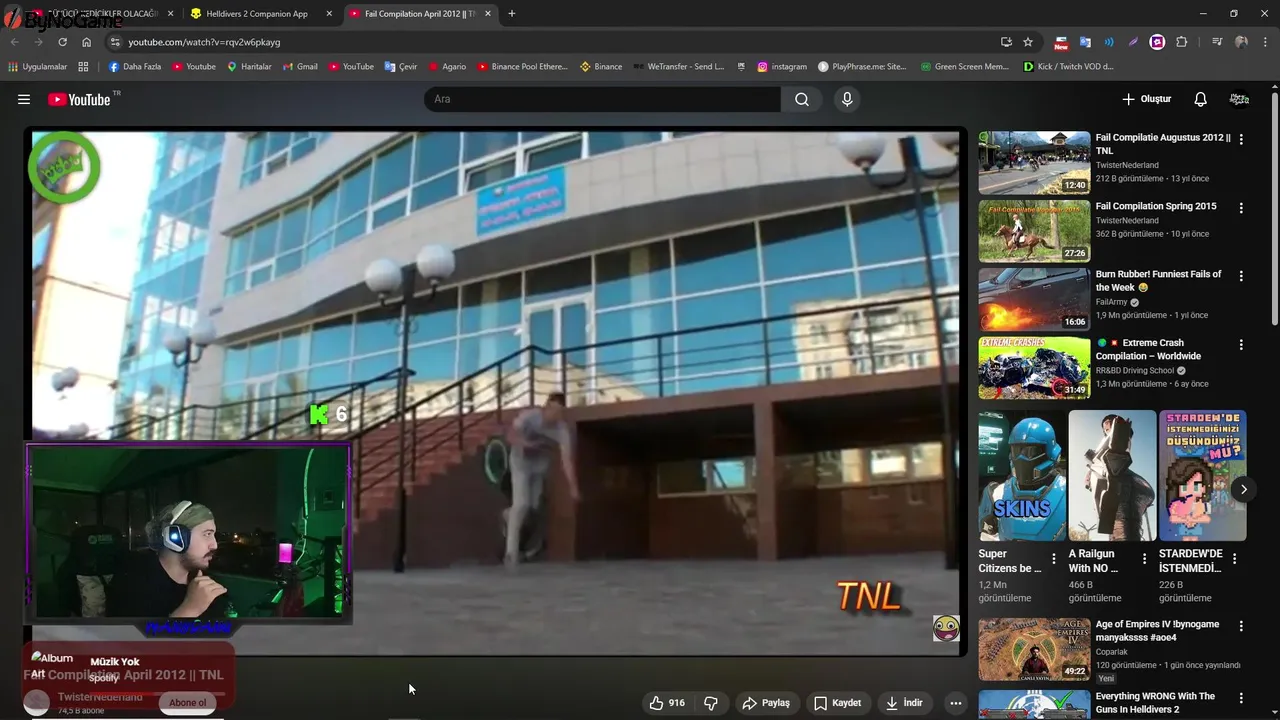Open the apps grid in bookmarks bar
The height and width of the screenshot is (720, 1280).
pyautogui.click(x=83, y=67)
